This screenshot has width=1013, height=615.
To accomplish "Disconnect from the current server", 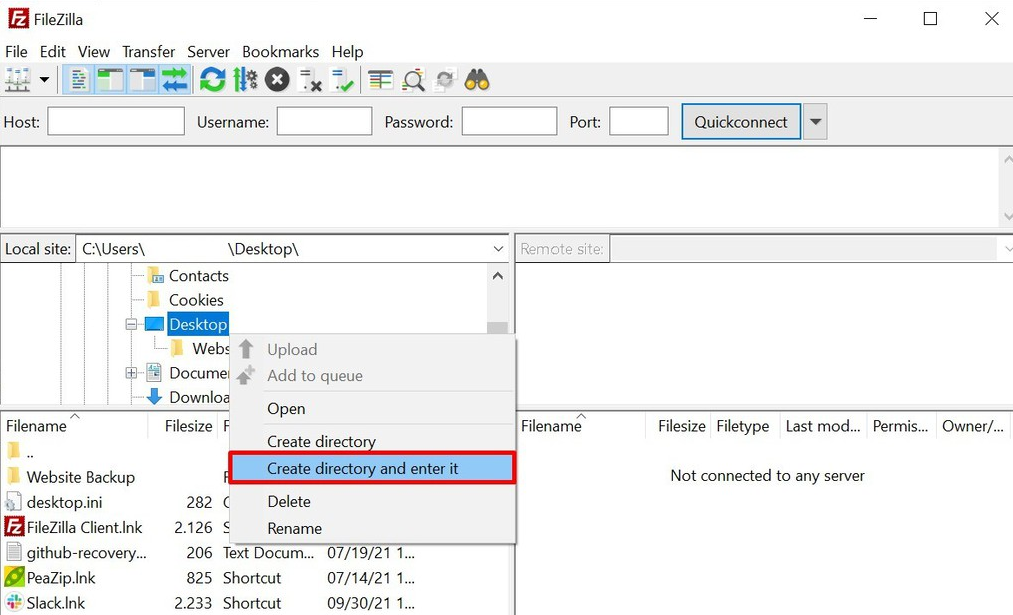I will [311, 79].
